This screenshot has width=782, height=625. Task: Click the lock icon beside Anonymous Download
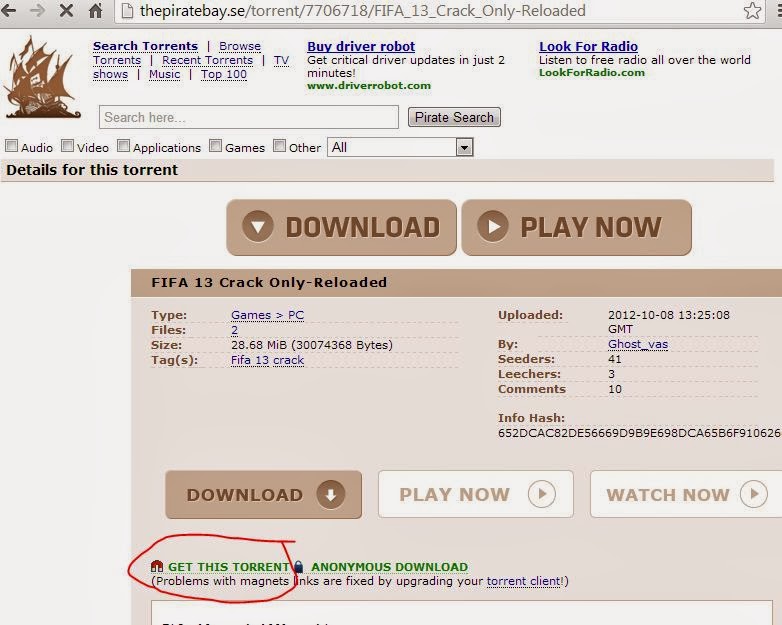point(299,566)
